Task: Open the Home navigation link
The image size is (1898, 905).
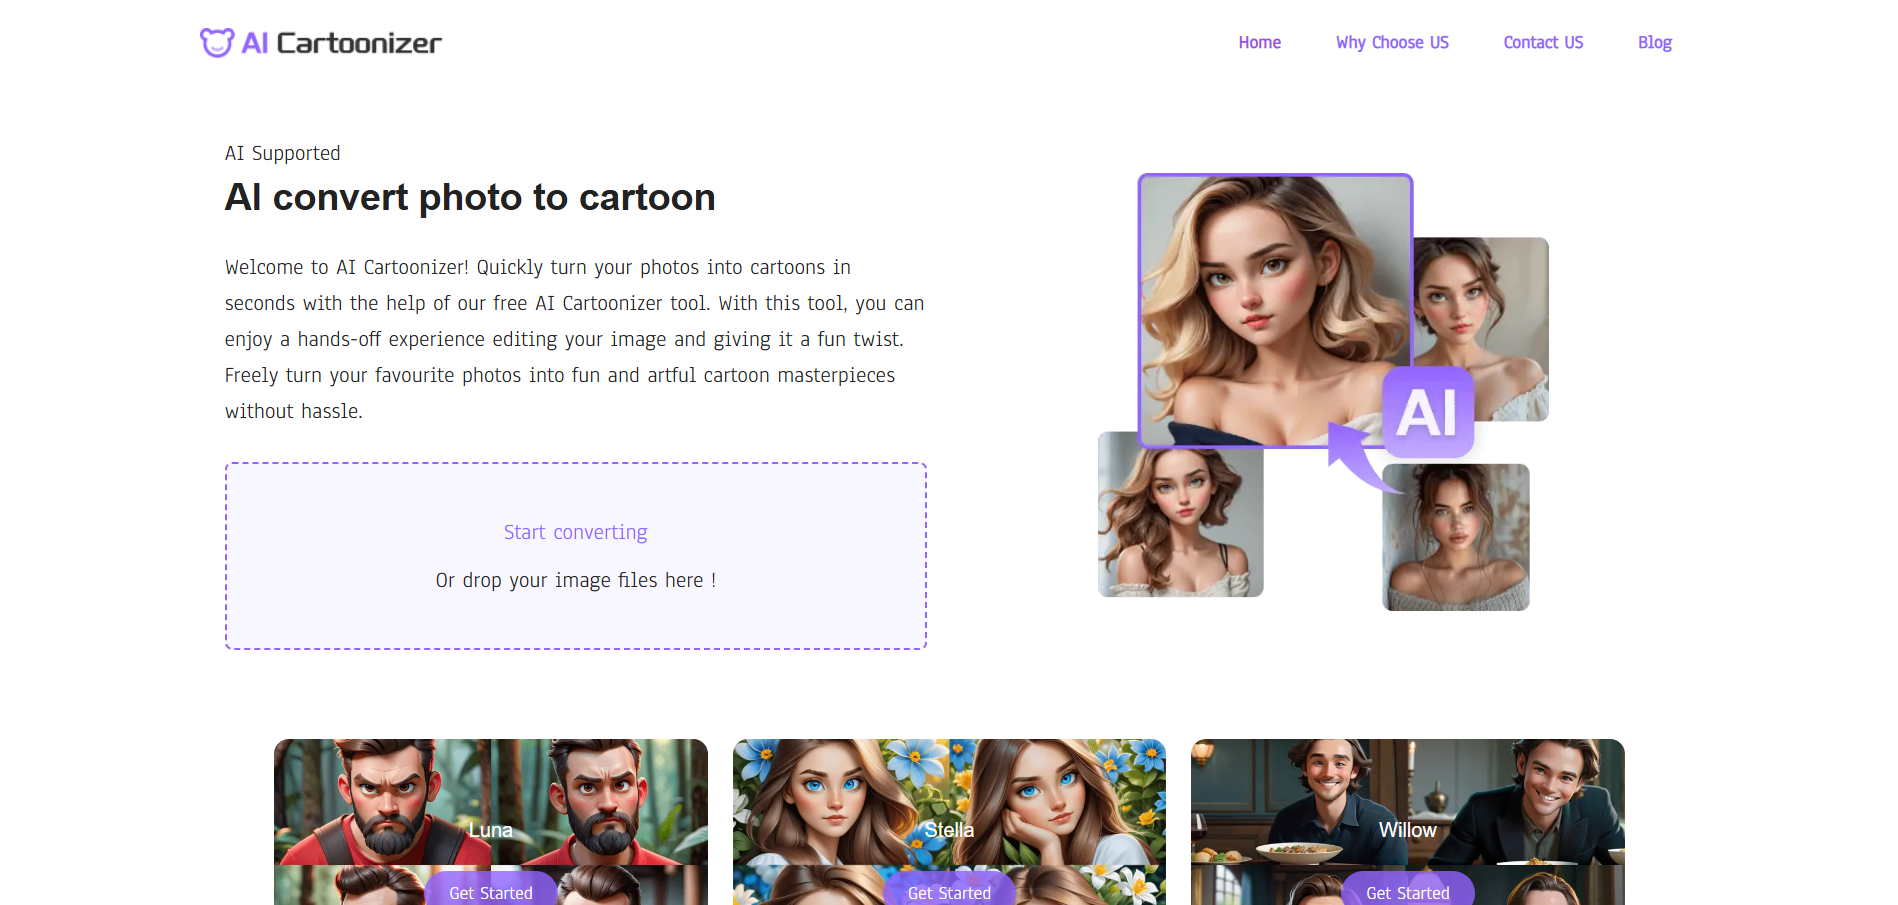Action: click(1259, 42)
